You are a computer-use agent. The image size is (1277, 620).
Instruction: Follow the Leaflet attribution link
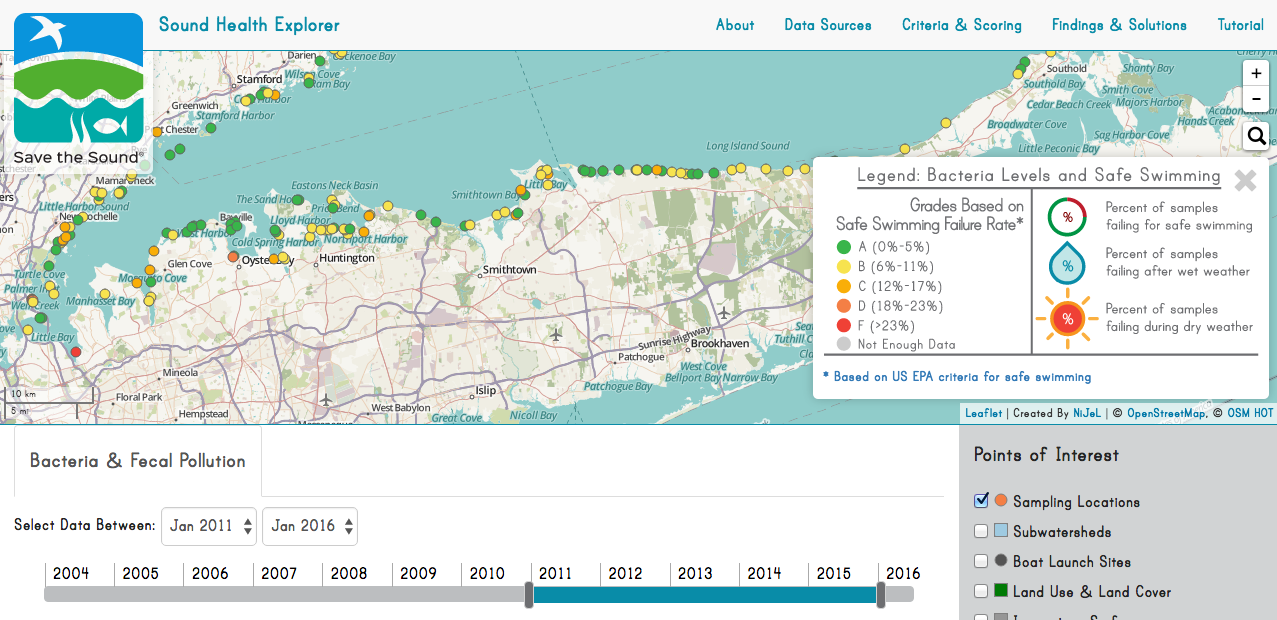point(983,413)
